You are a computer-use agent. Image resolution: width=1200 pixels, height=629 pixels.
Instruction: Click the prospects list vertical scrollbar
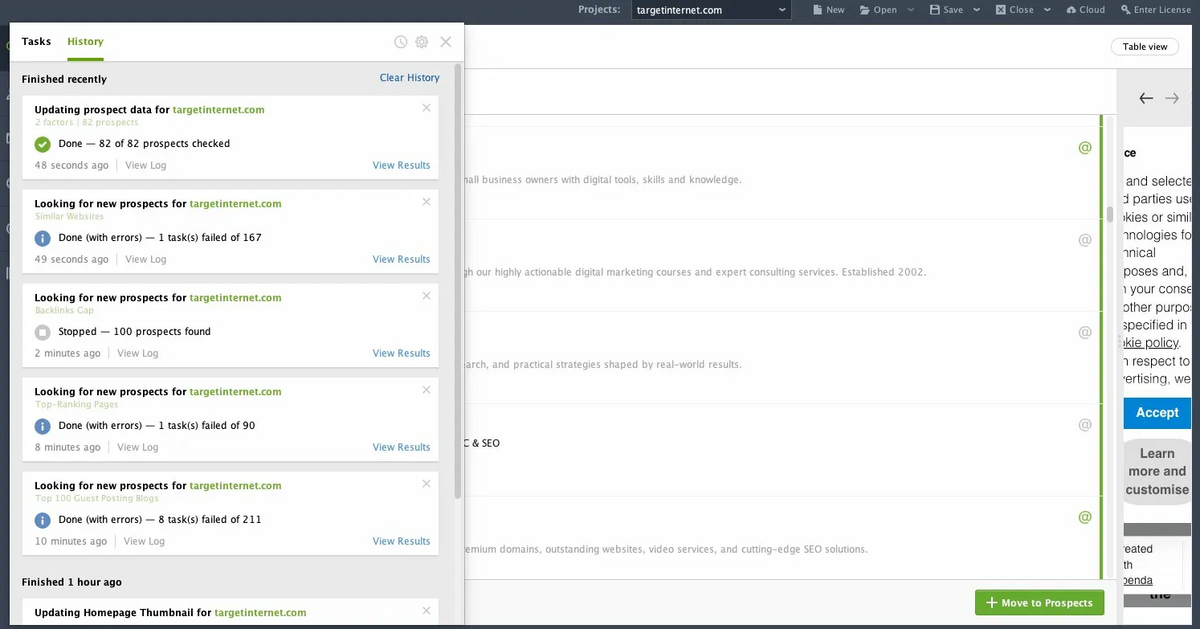coord(1110,214)
